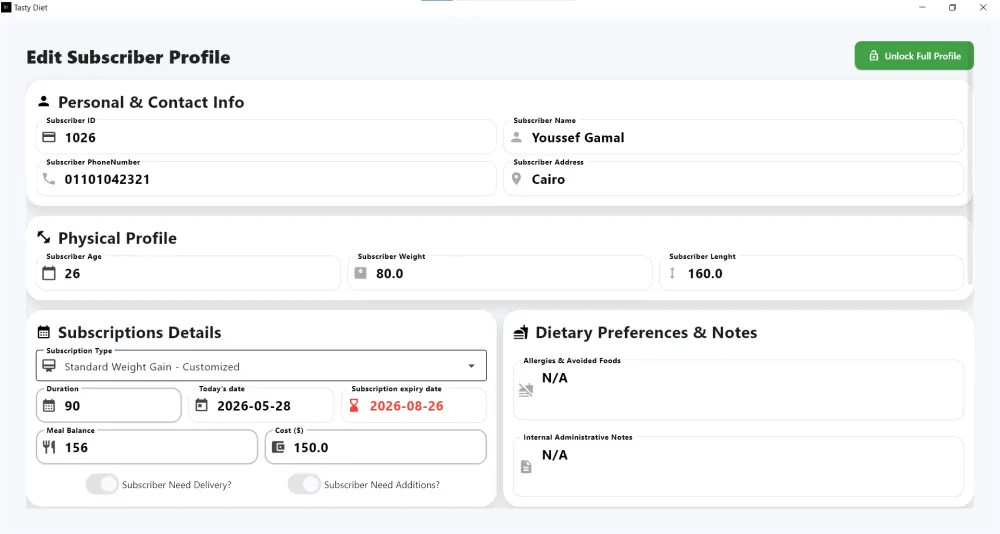This screenshot has height=534, width=1000.
Task: Click the Subscriber Need Additions? label
Action: (x=381, y=484)
